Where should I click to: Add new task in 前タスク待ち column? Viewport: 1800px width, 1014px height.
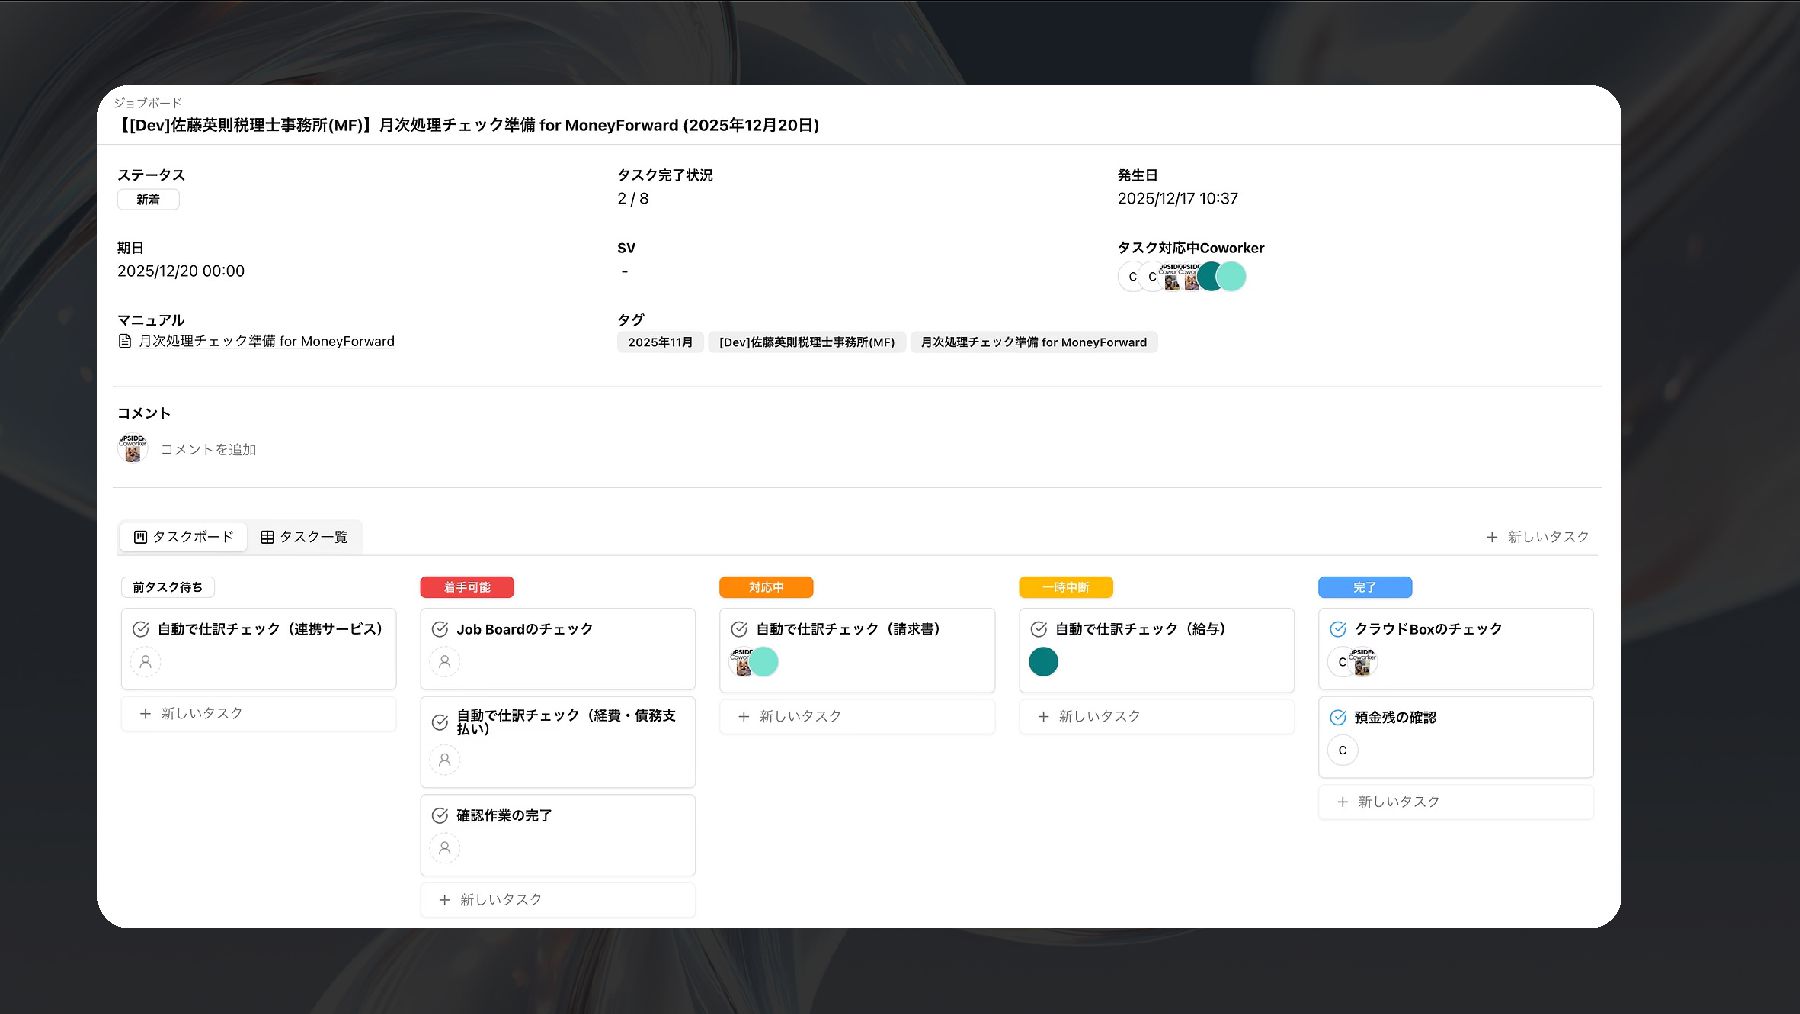tap(259, 714)
